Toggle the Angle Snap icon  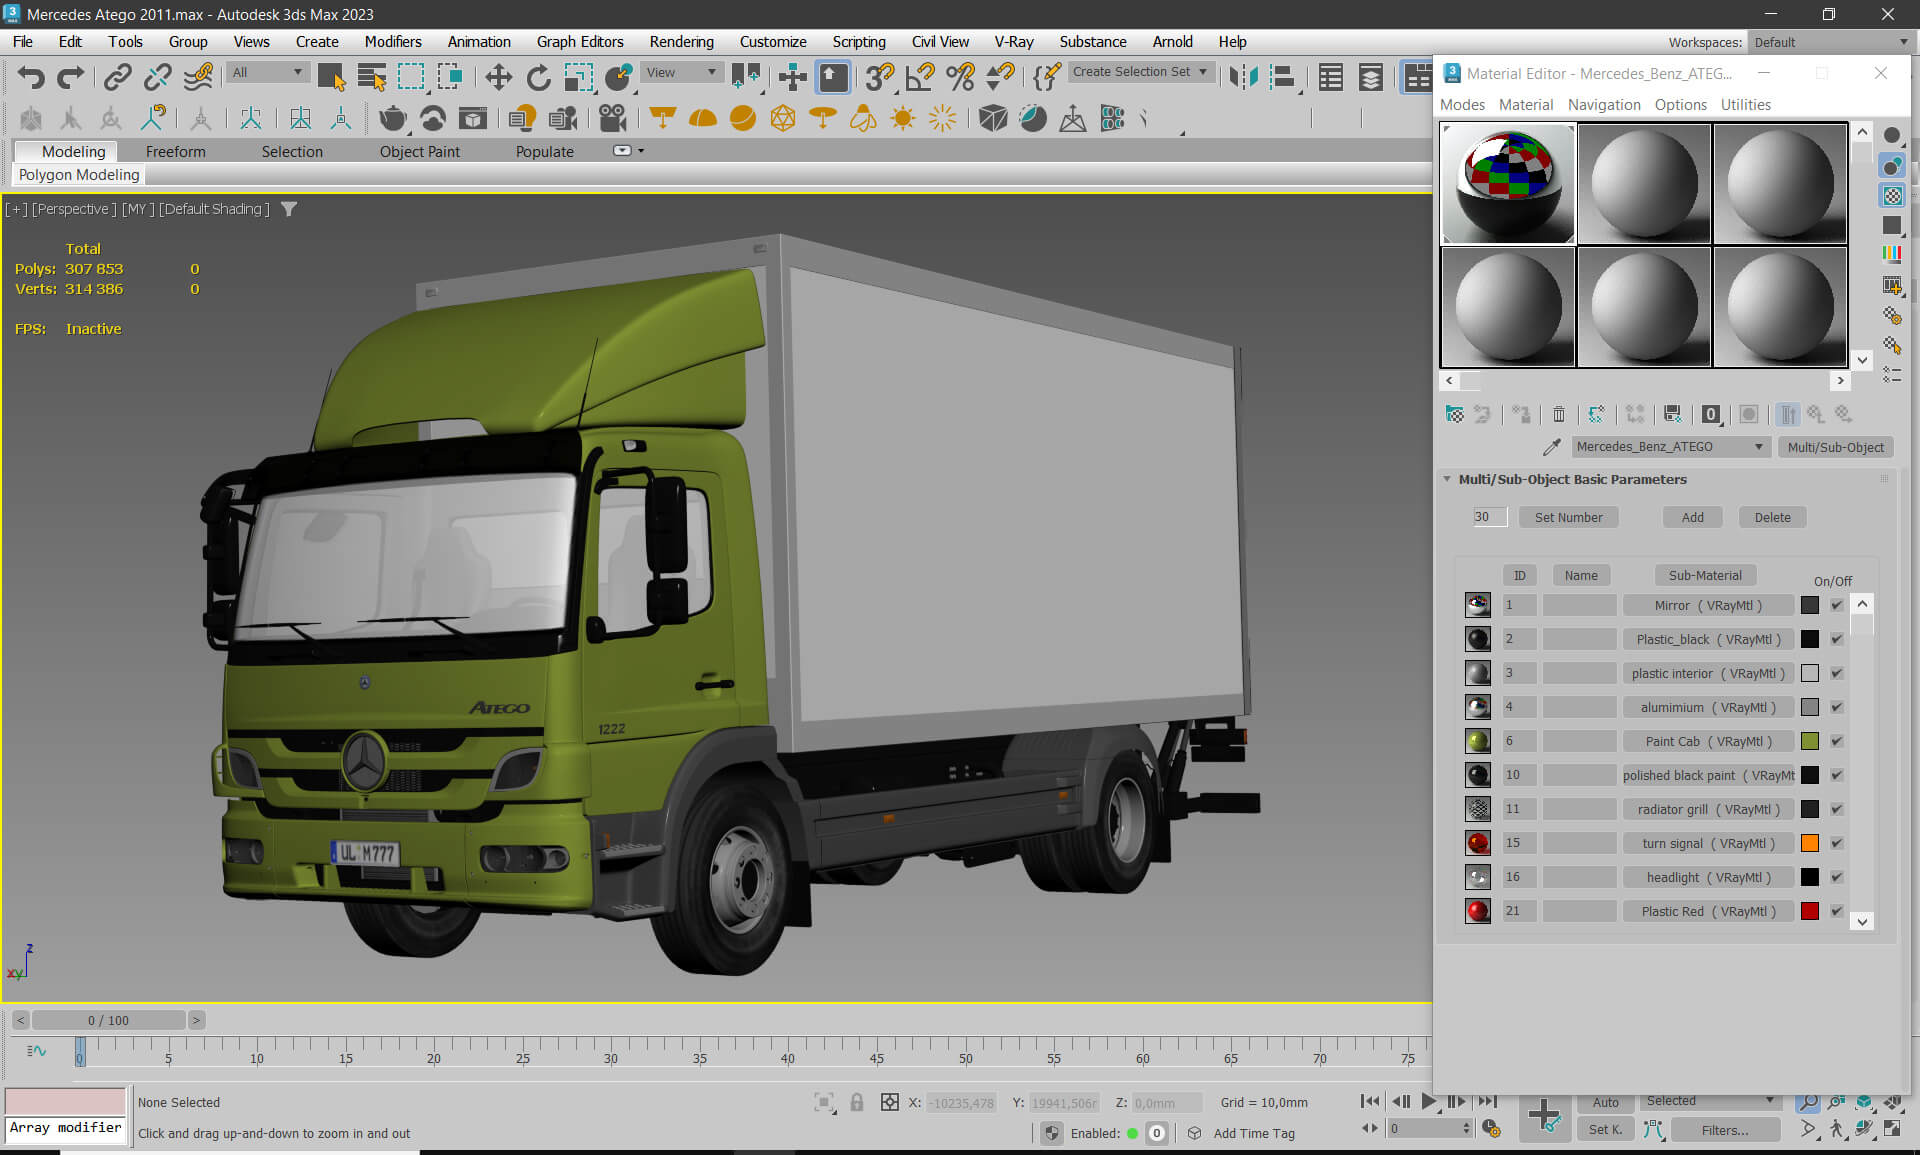pos(920,77)
